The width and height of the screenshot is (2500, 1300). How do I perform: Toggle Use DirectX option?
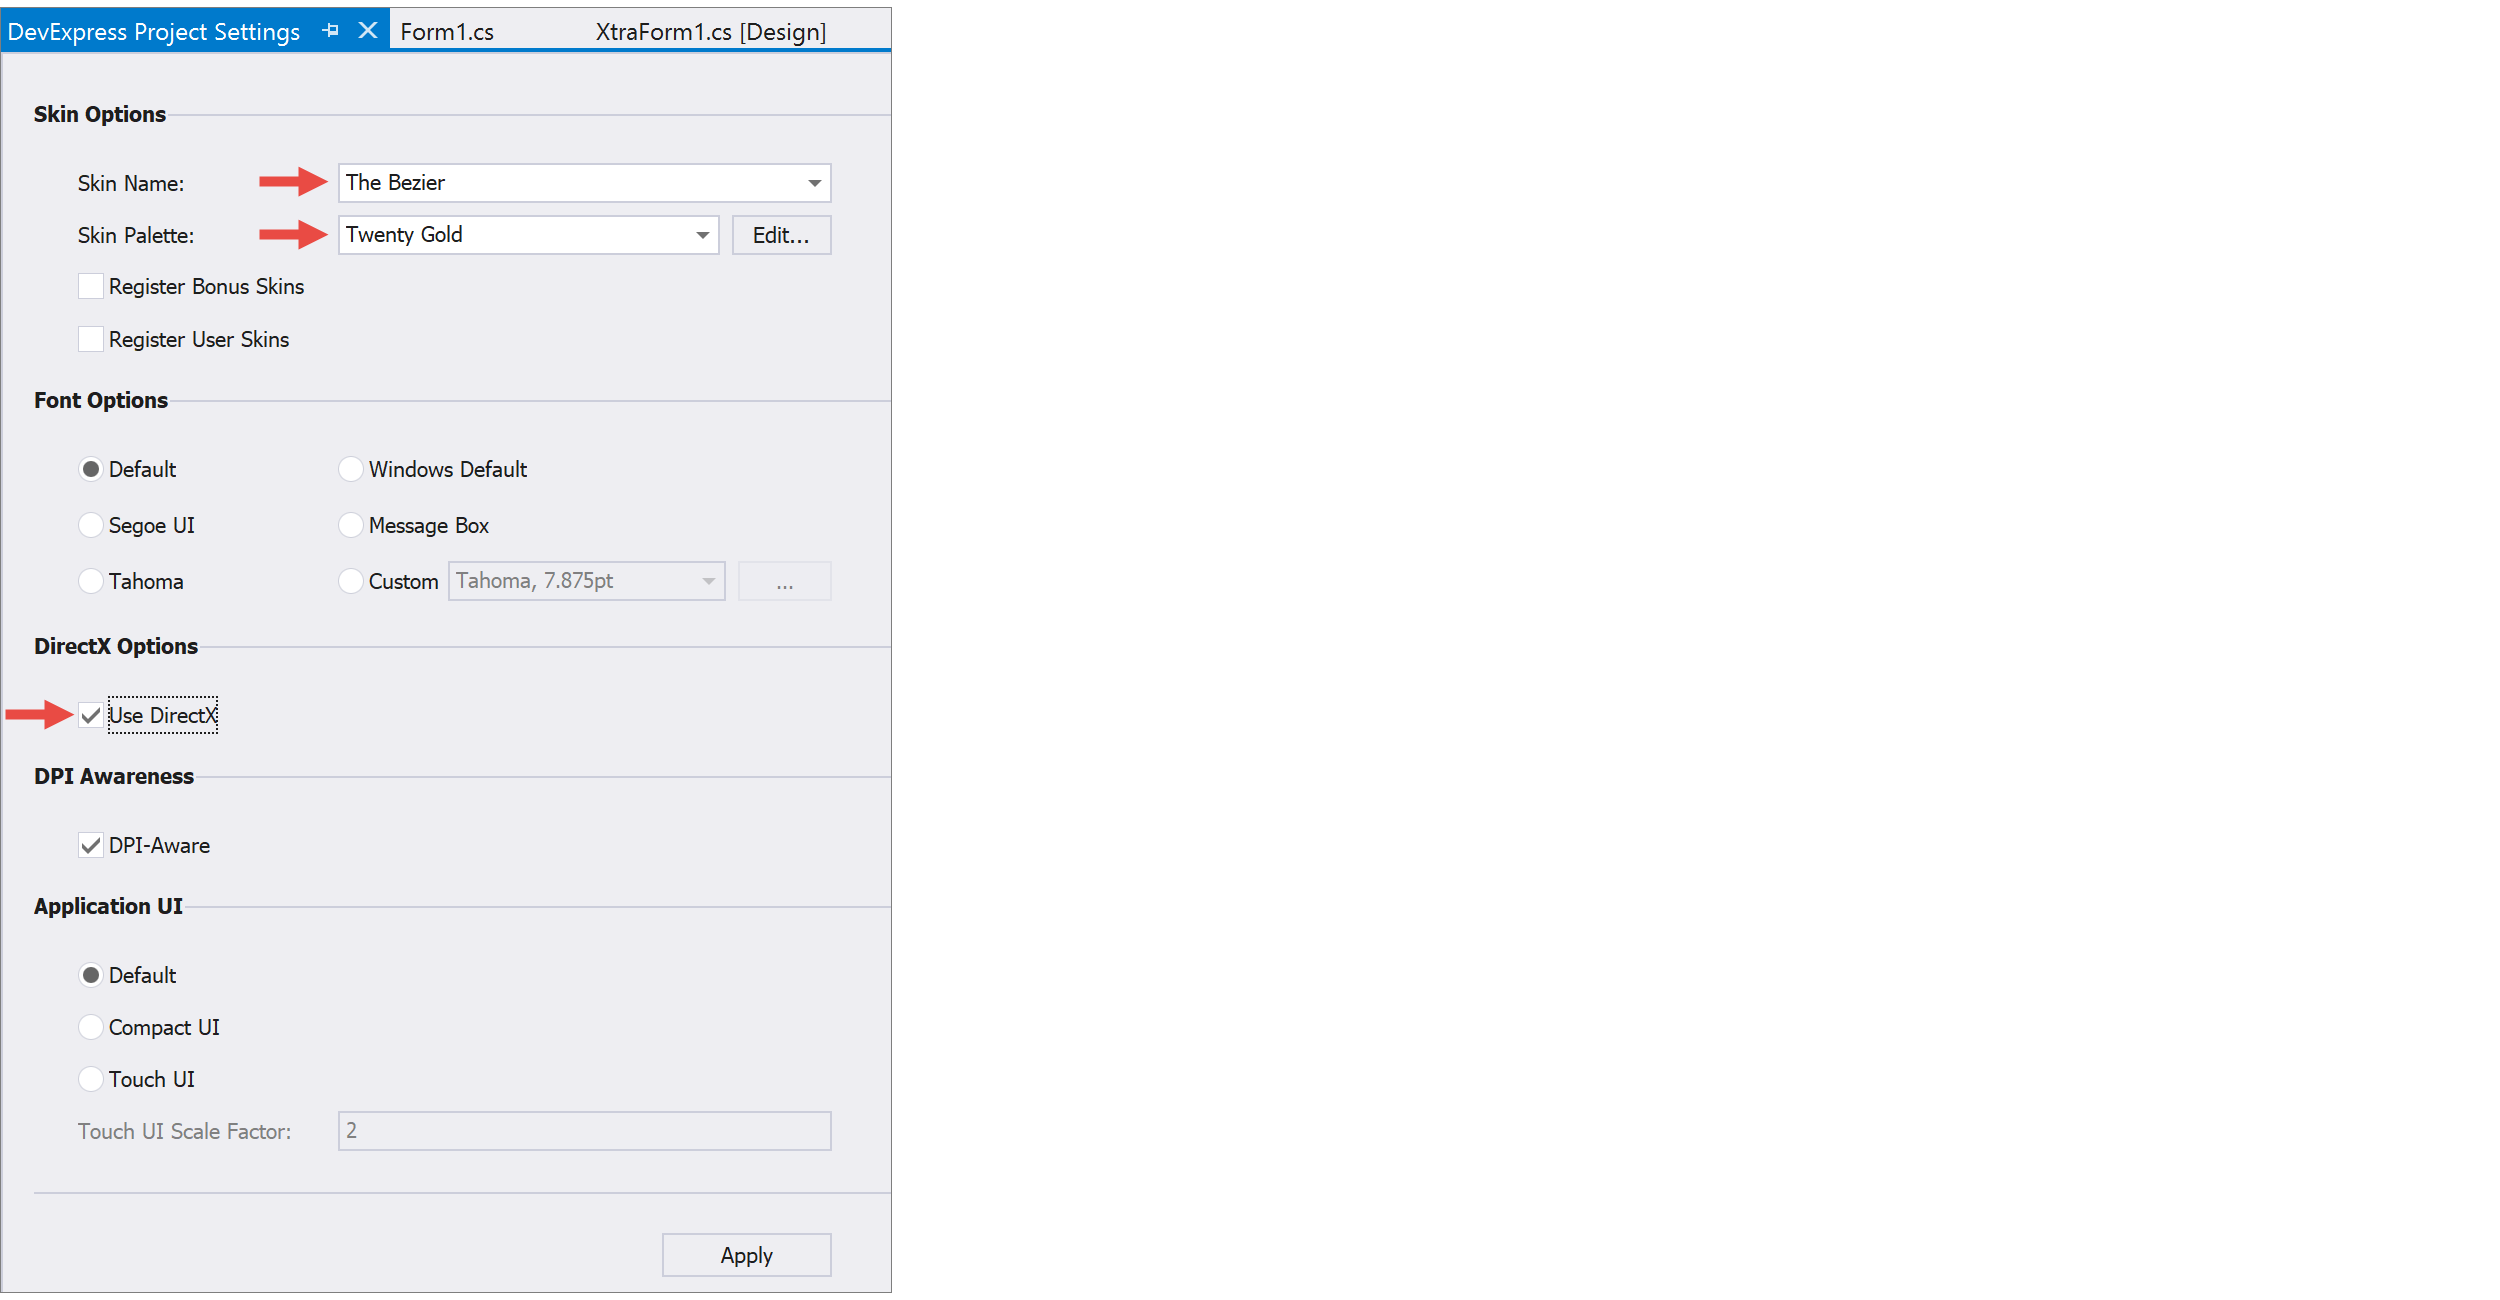pyautogui.click(x=88, y=713)
